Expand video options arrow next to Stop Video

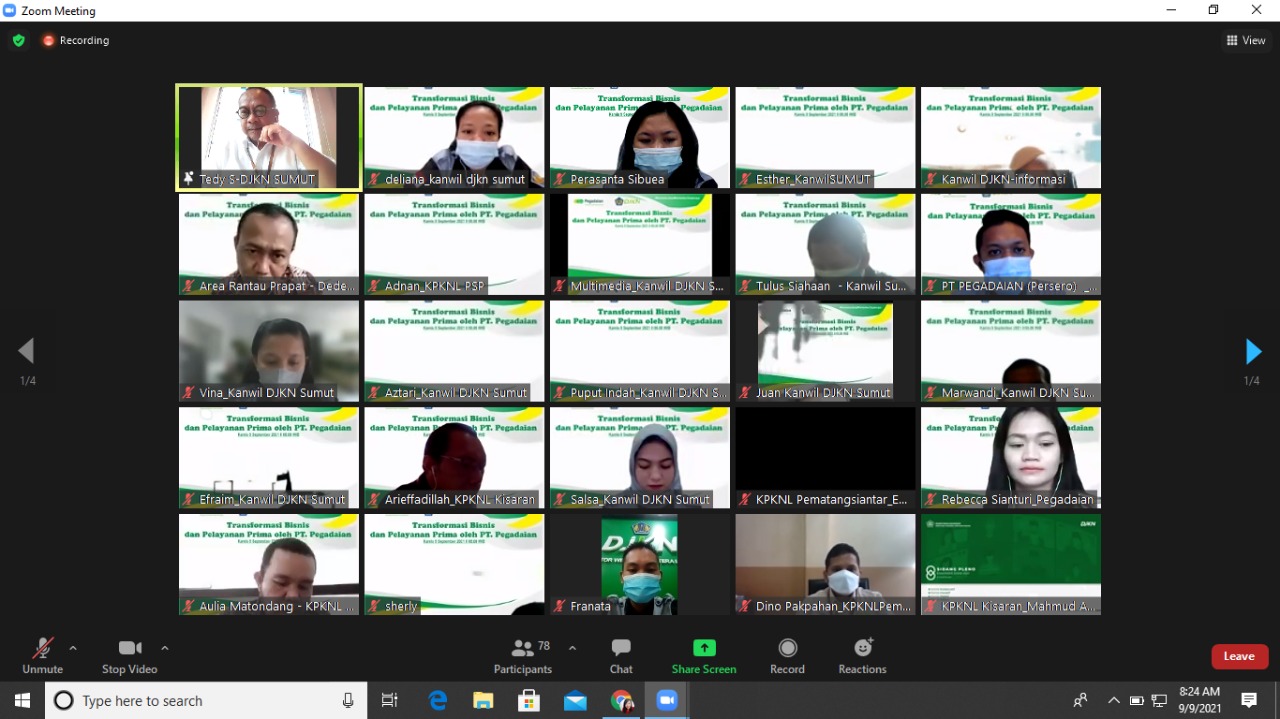click(x=165, y=648)
